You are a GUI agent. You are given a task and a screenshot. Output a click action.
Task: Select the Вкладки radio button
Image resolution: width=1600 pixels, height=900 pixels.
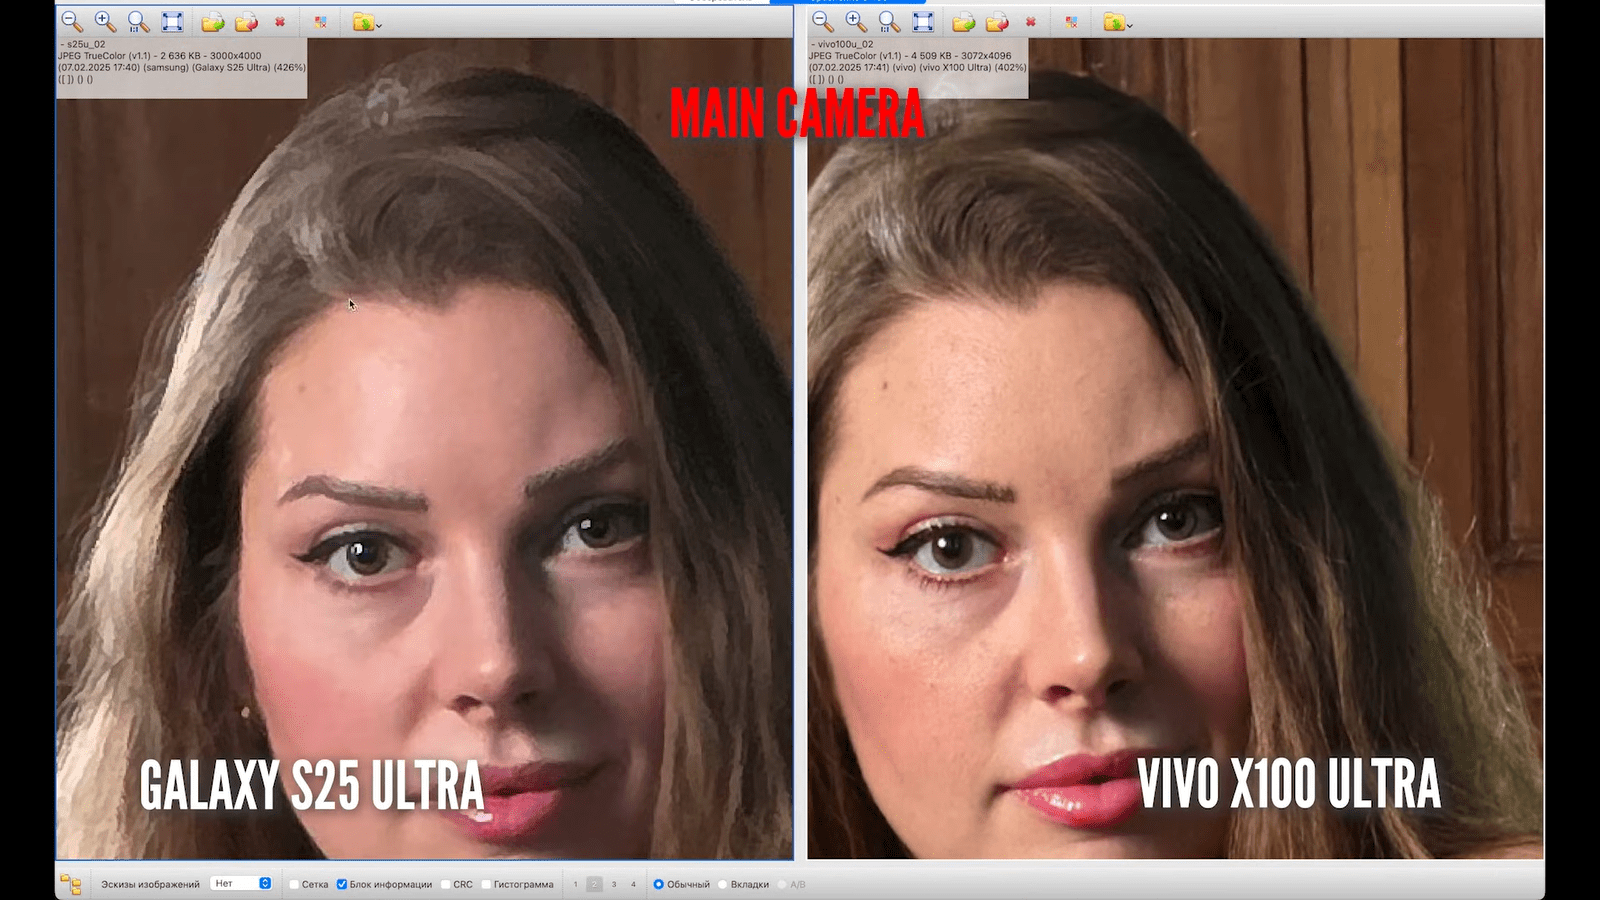722,884
